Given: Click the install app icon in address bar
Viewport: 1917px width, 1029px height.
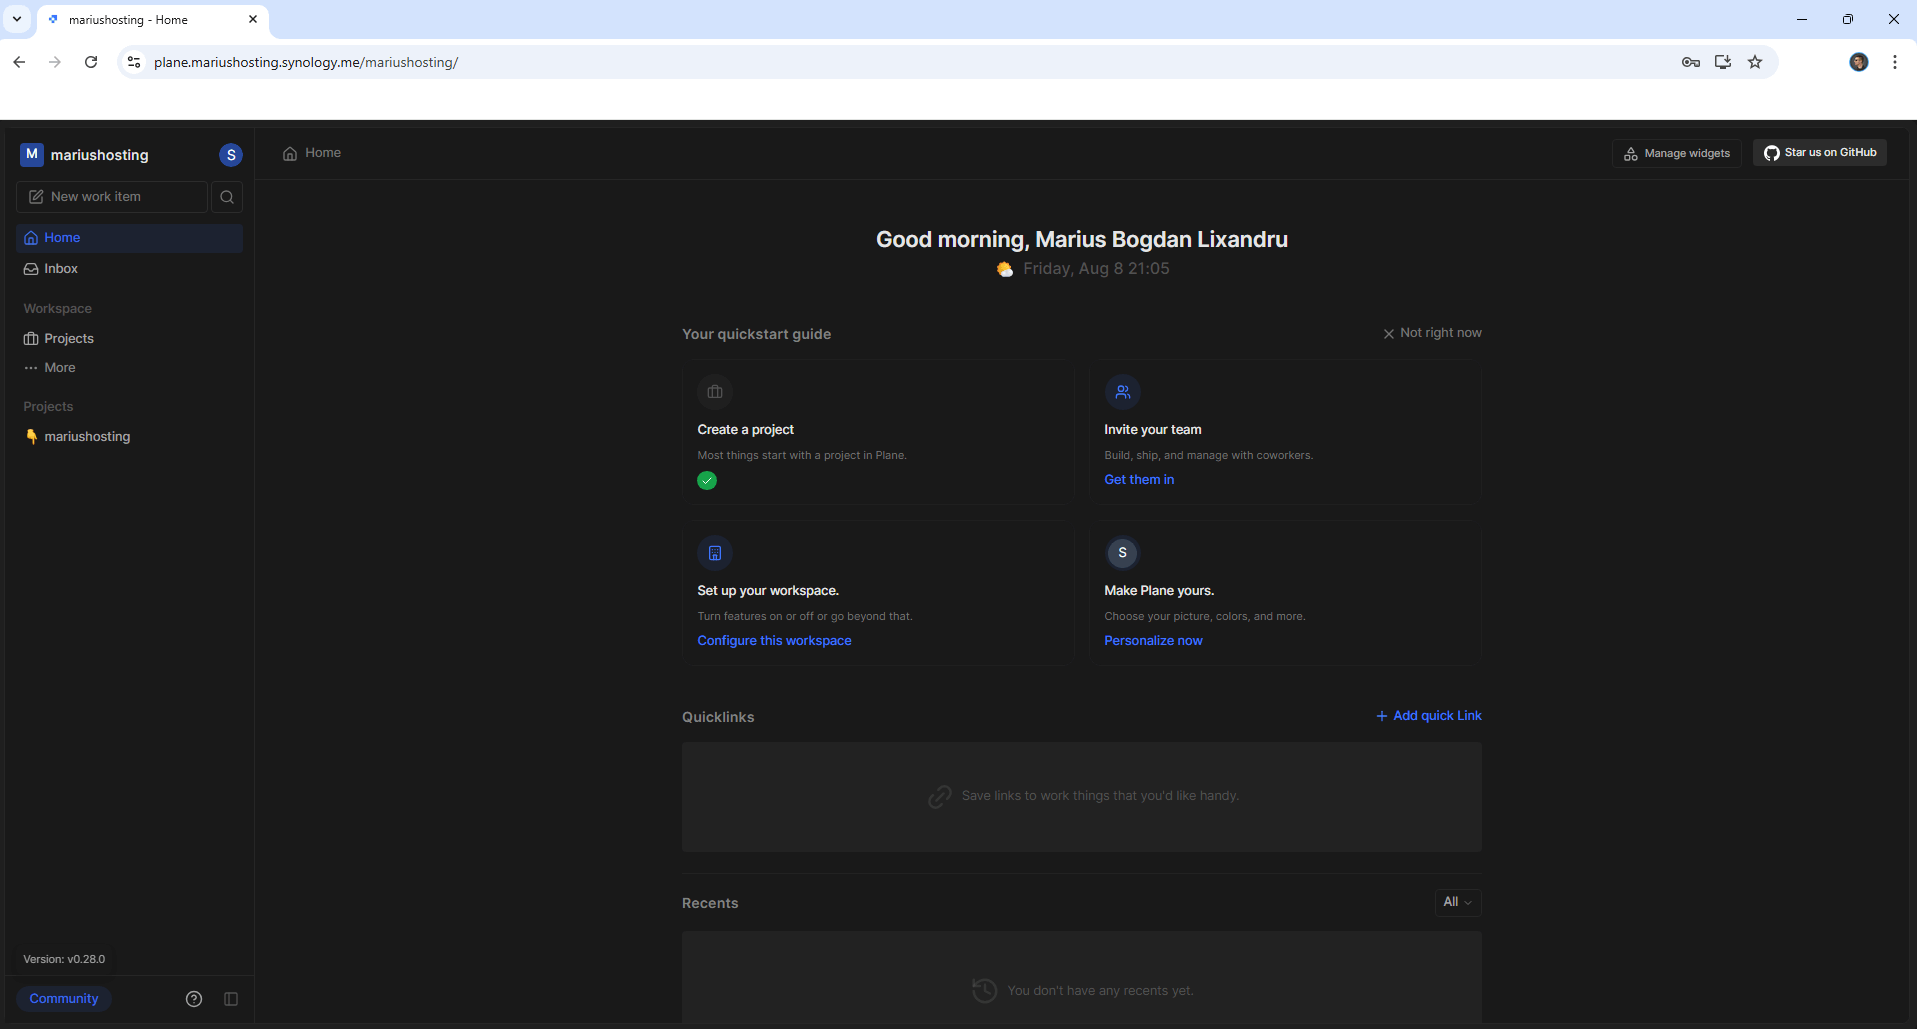Looking at the screenshot, I should pyautogui.click(x=1723, y=62).
